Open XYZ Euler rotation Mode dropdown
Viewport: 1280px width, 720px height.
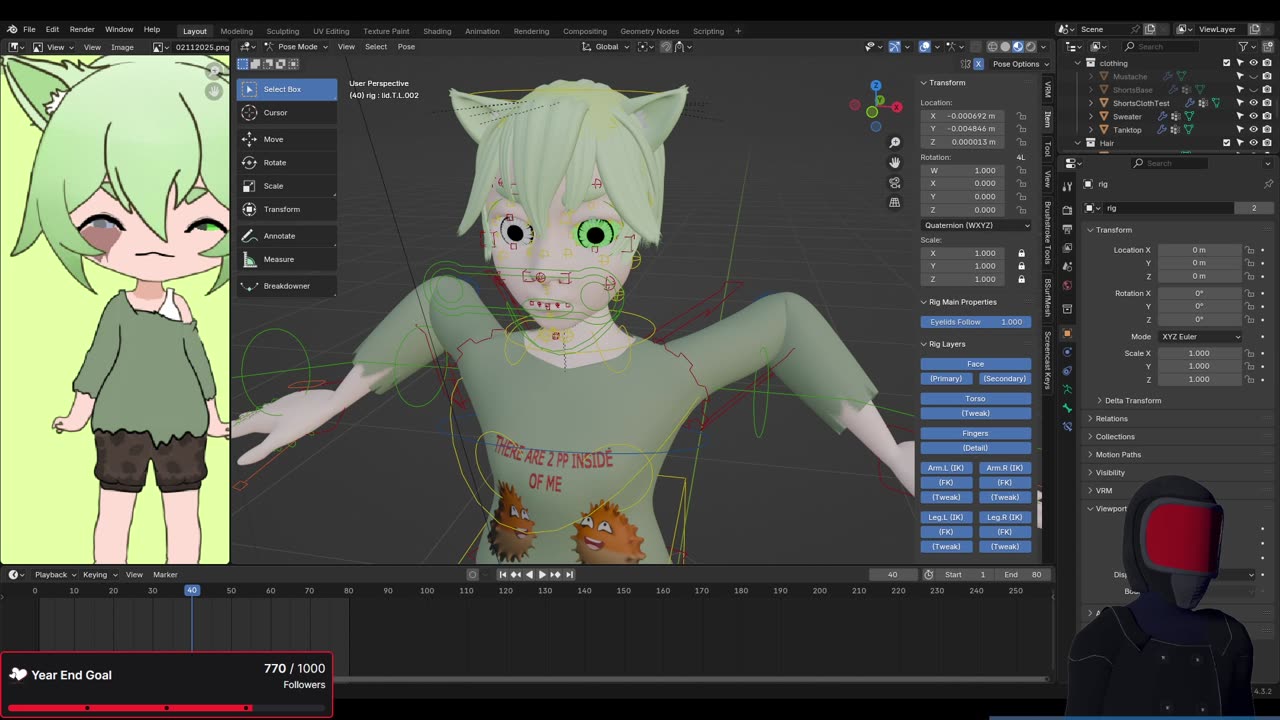click(x=1200, y=337)
